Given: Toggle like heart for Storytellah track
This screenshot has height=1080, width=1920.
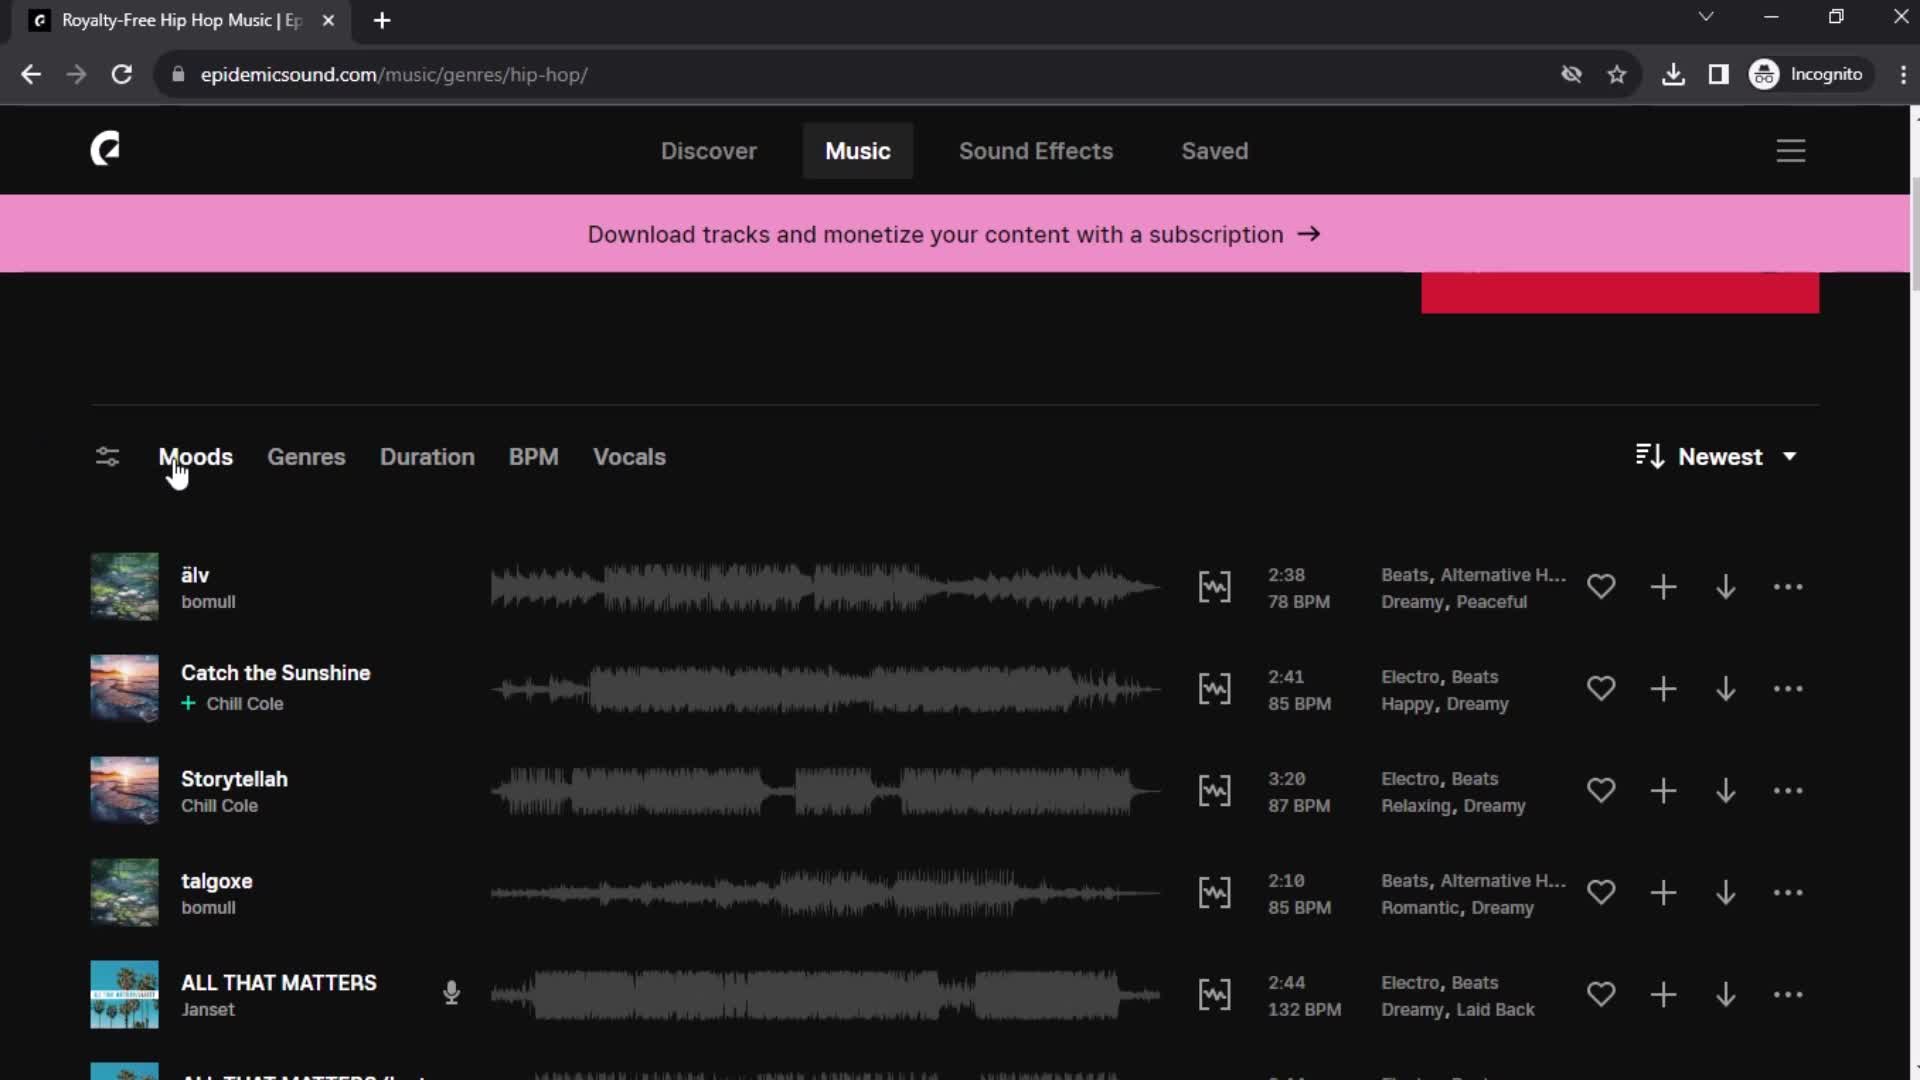Looking at the screenshot, I should tap(1600, 790).
